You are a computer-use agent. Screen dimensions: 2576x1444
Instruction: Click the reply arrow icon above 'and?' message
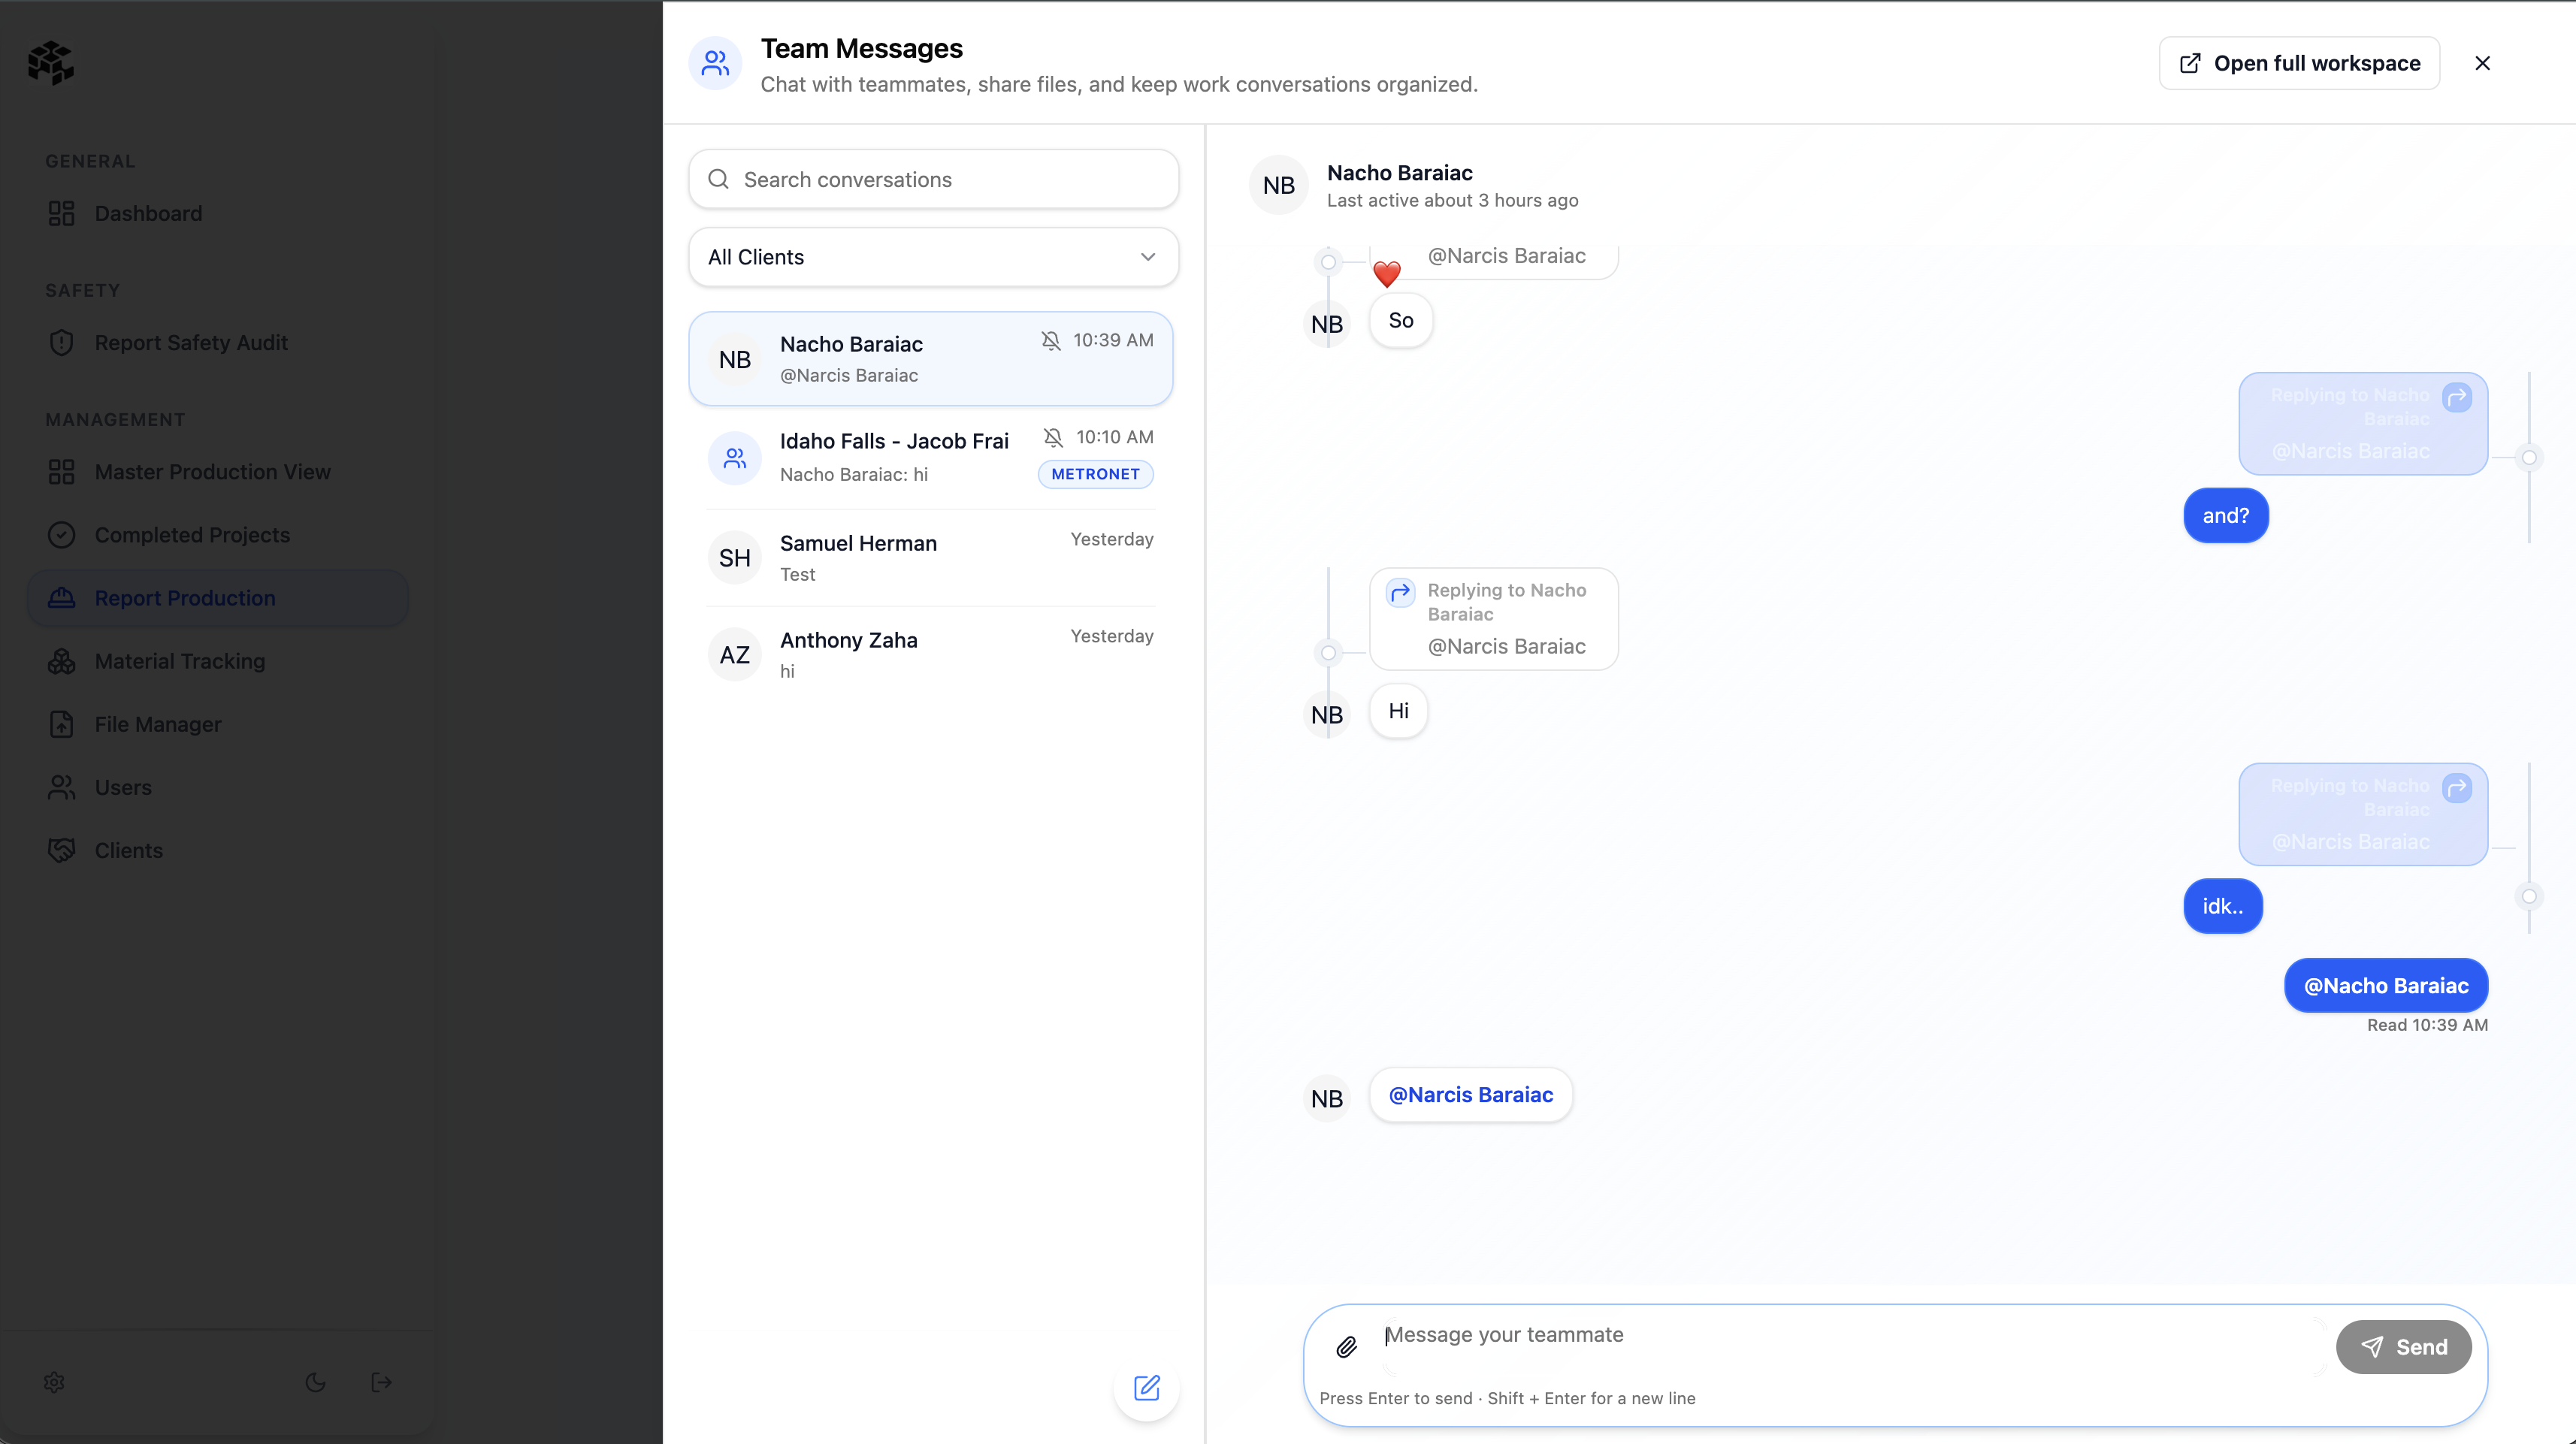tap(2456, 397)
